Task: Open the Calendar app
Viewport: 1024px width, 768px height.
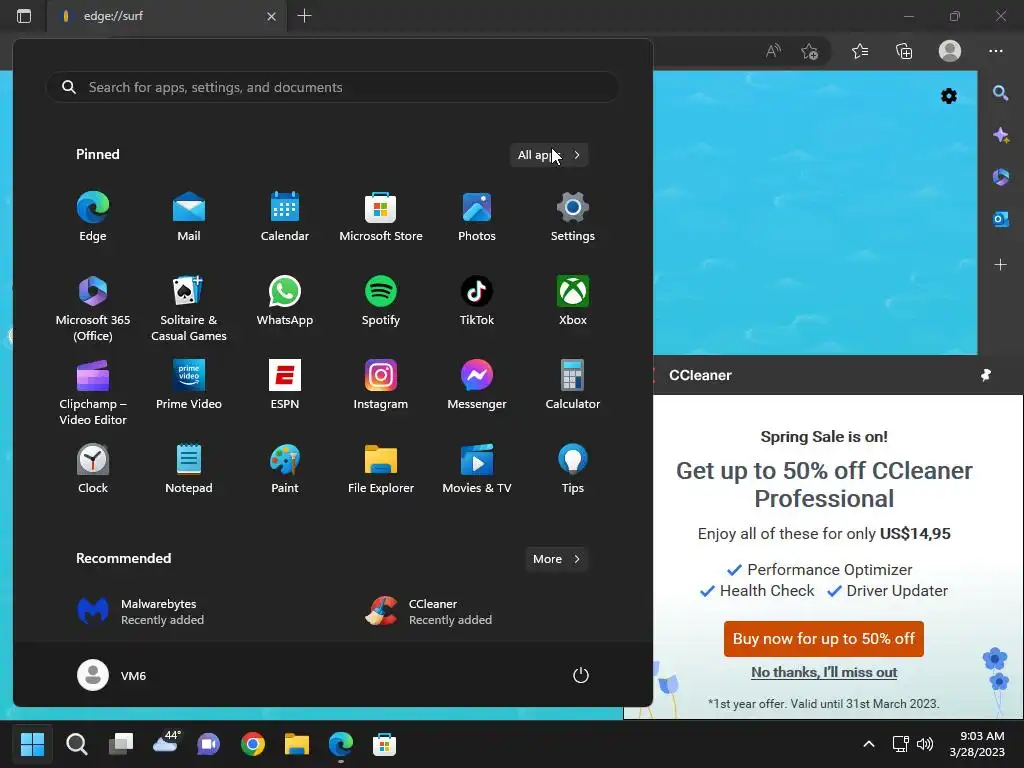Action: (285, 217)
